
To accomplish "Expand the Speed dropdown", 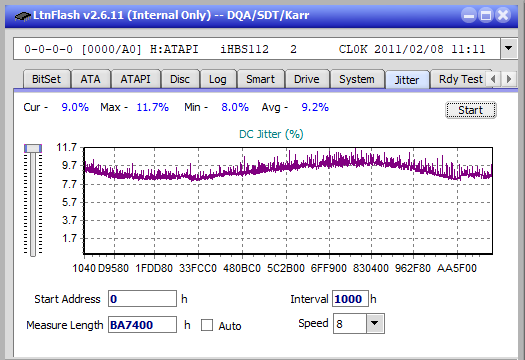I will pyautogui.click(x=375, y=323).
